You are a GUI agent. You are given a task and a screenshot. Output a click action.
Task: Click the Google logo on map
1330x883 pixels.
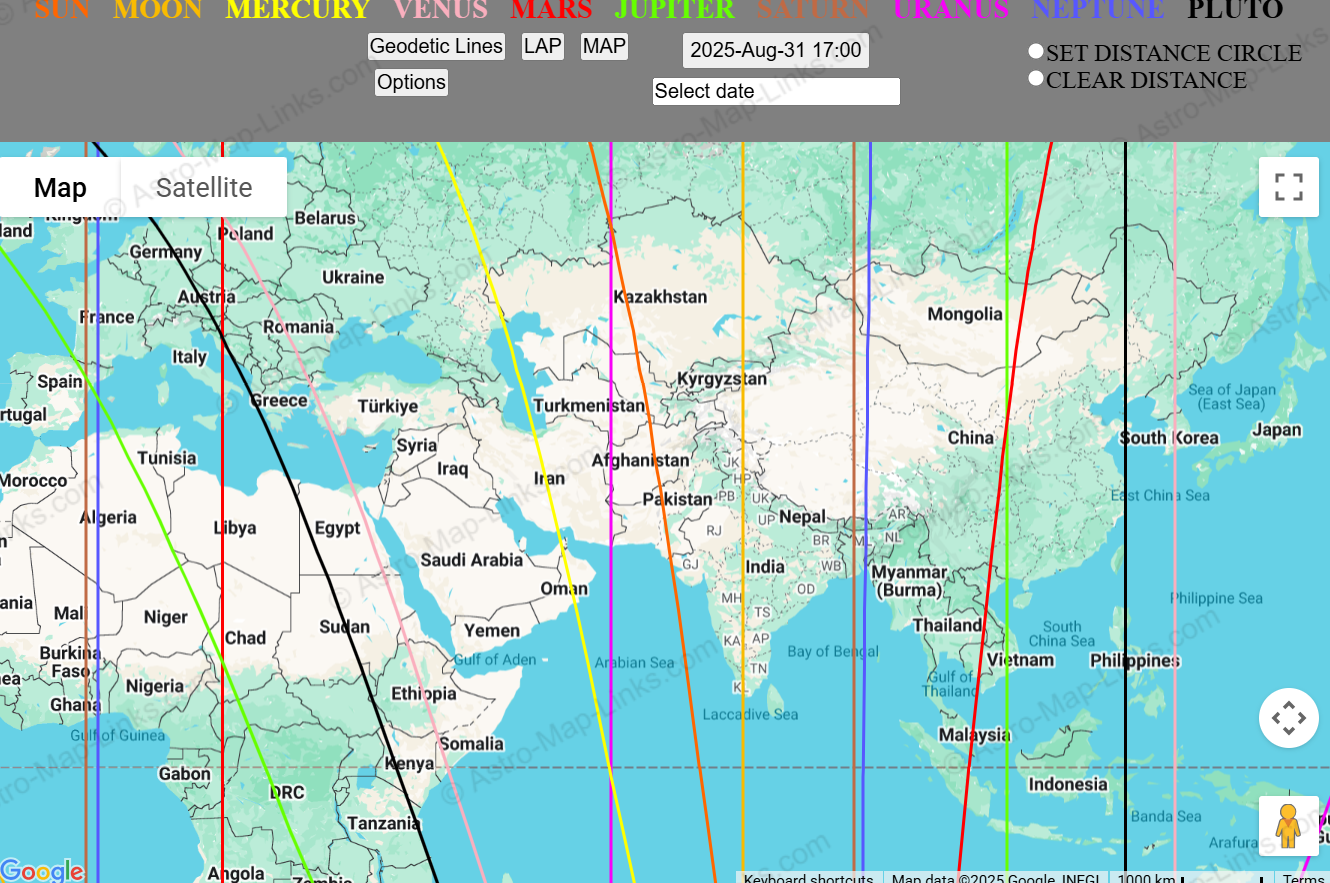pos(42,871)
